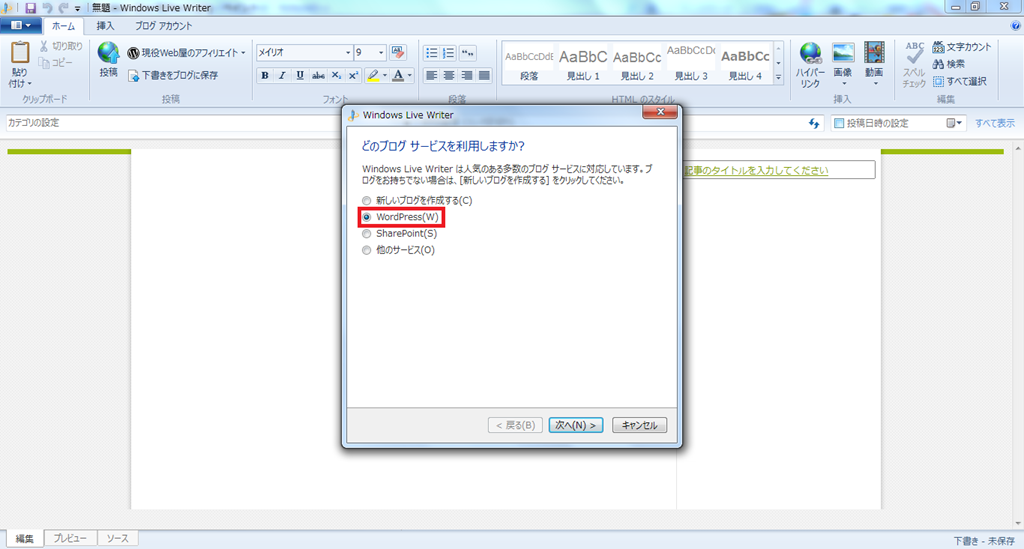Expand the HTML styles gallery more arrow

click(778, 78)
